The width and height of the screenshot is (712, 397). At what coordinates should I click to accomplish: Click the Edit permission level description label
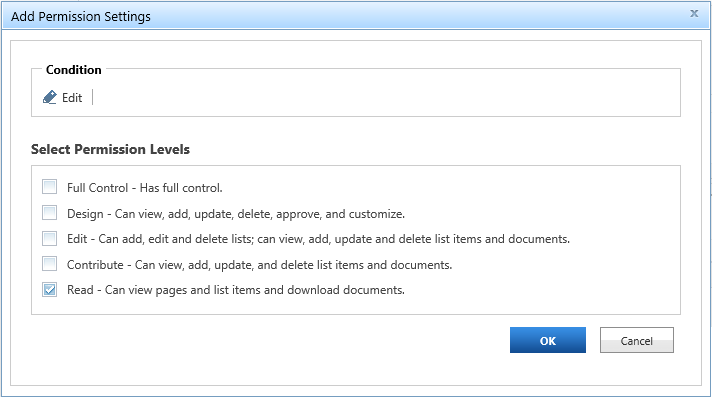click(x=318, y=239)
